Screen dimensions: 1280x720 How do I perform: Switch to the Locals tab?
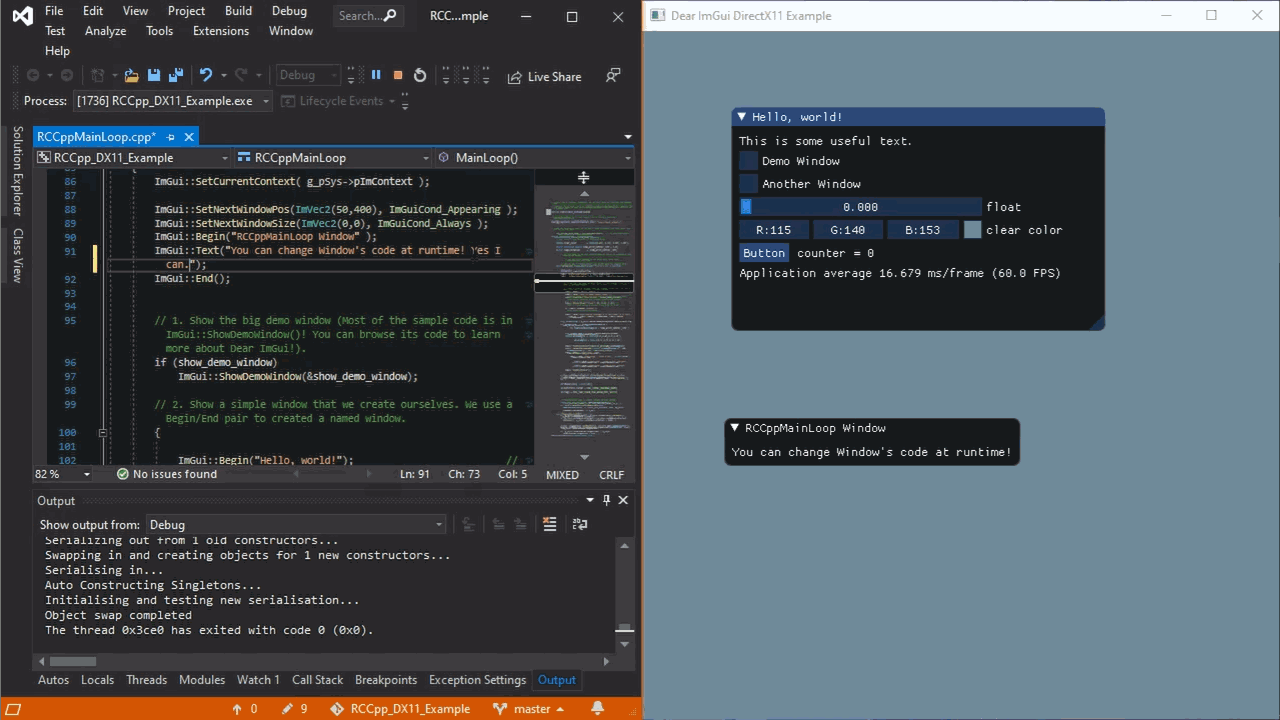(x=97, y=680)
